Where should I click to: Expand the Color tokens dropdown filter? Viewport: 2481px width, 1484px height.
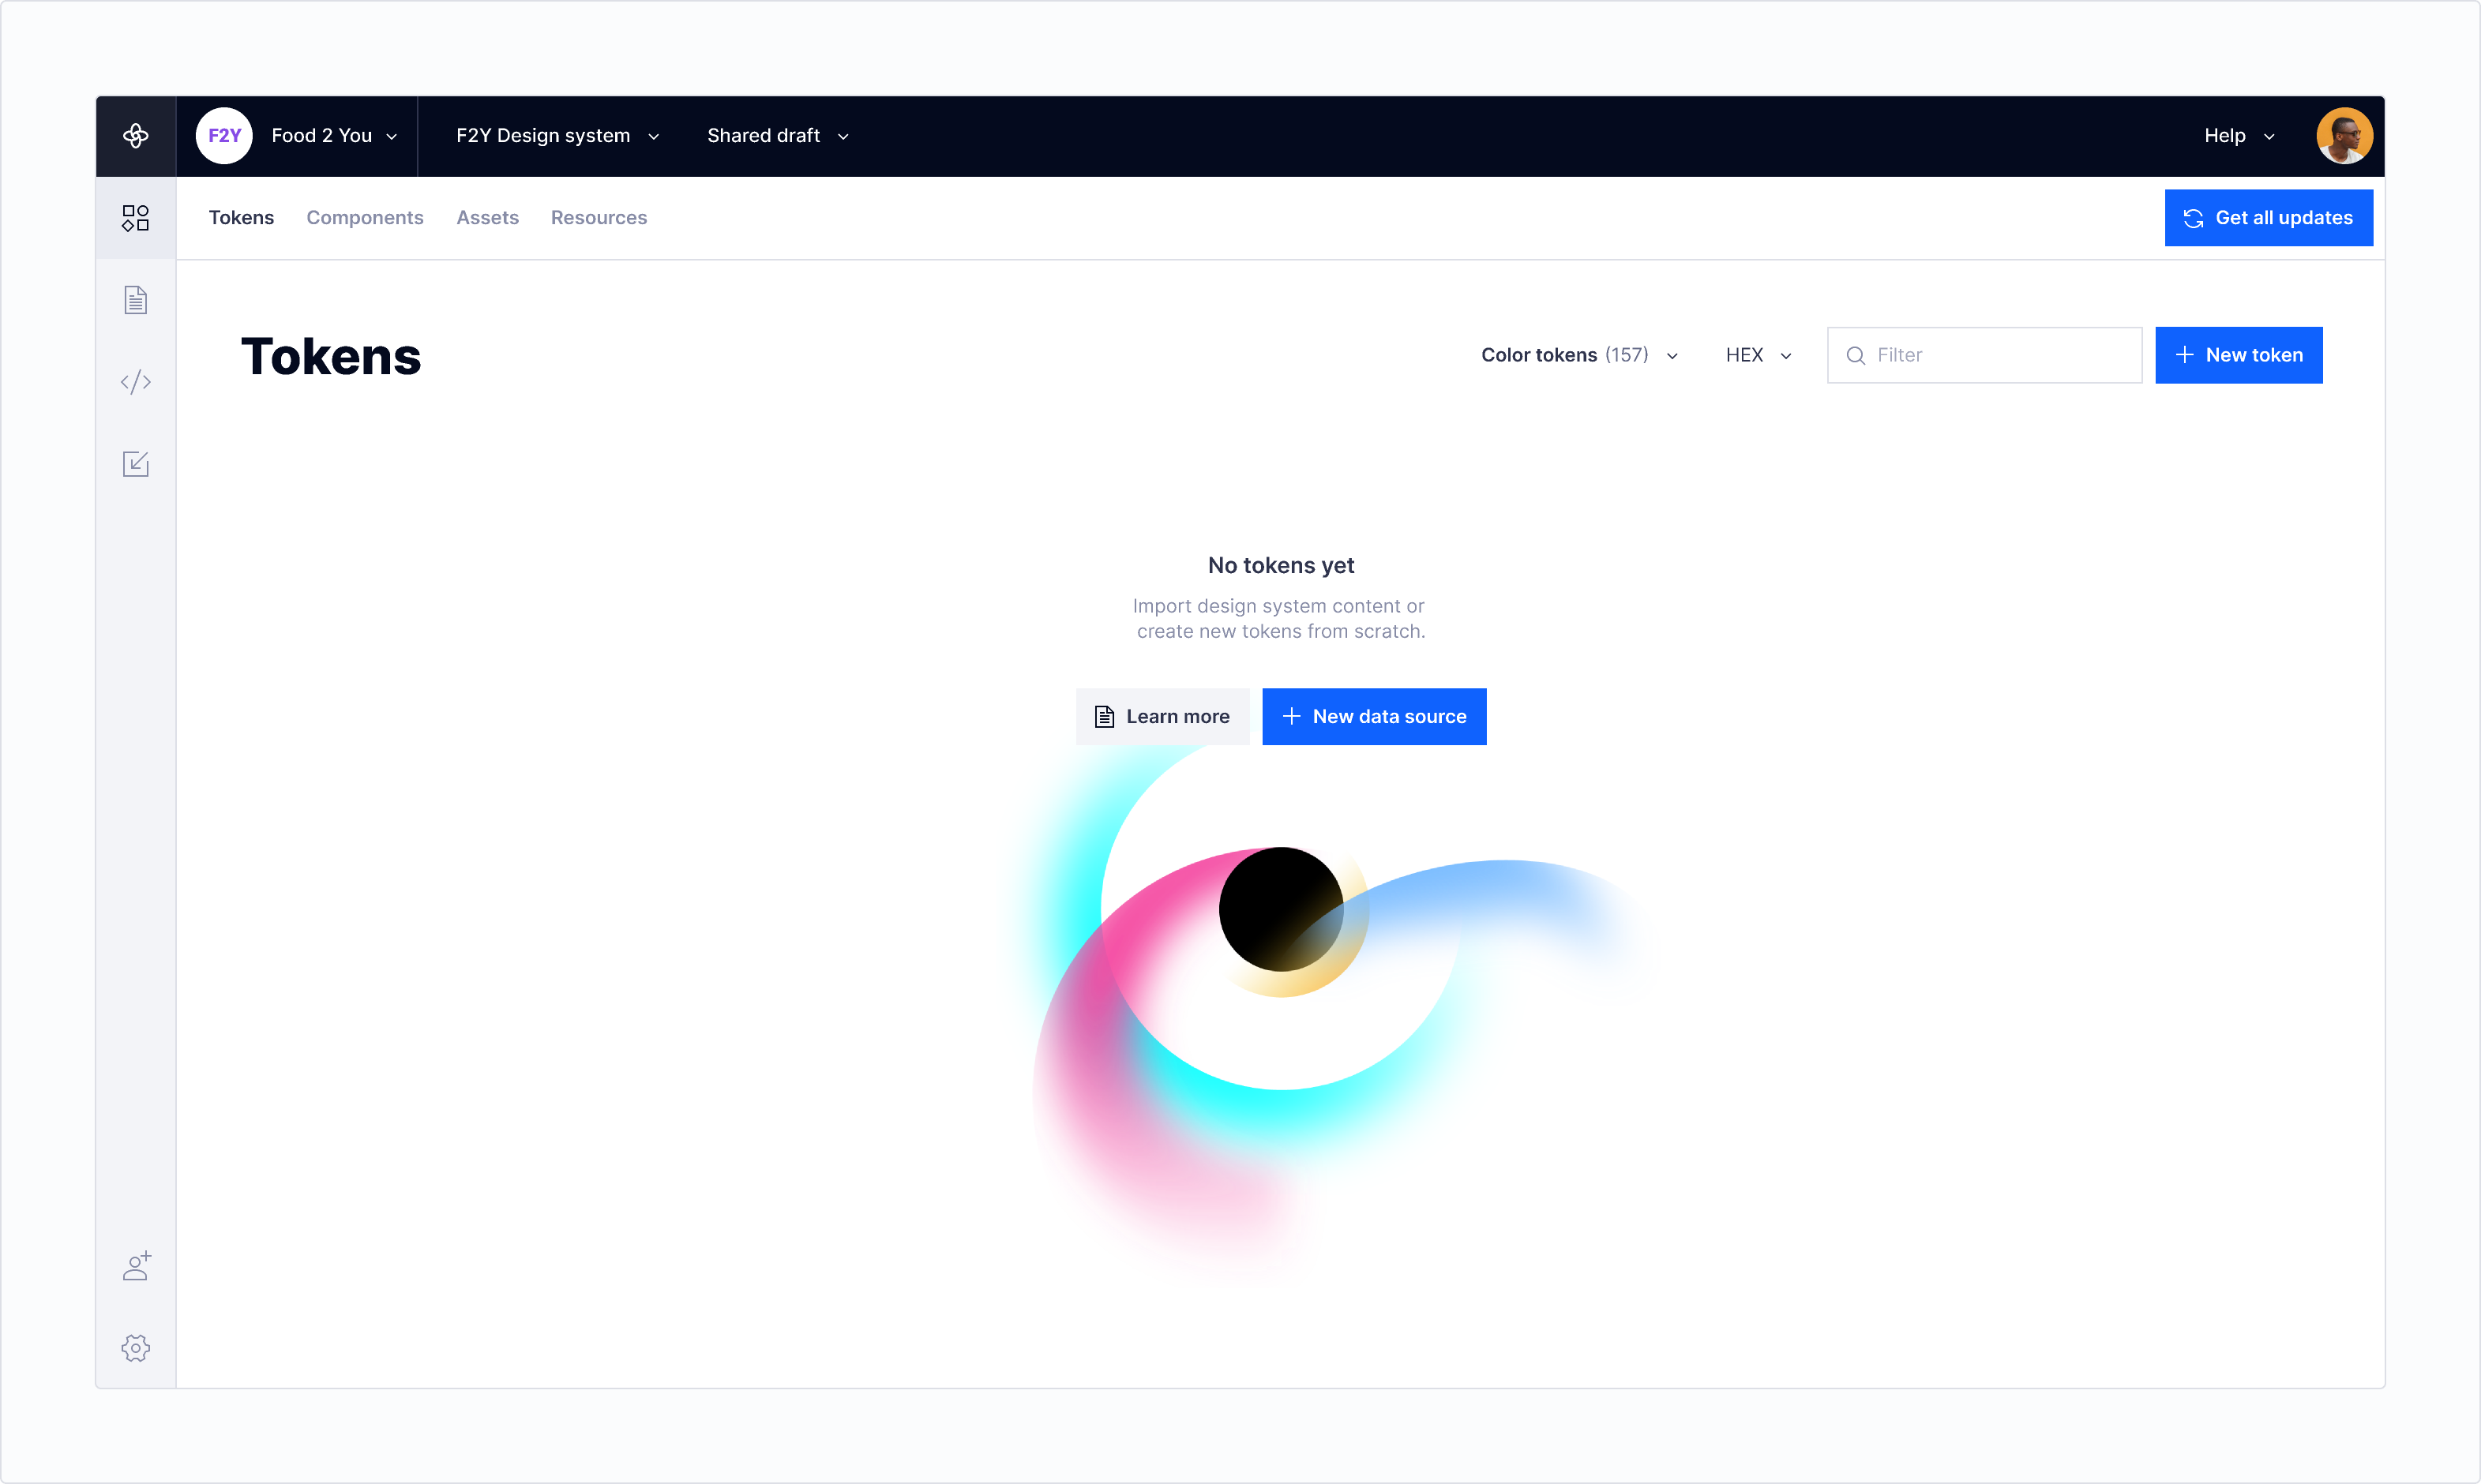[x=1578, y=354]
